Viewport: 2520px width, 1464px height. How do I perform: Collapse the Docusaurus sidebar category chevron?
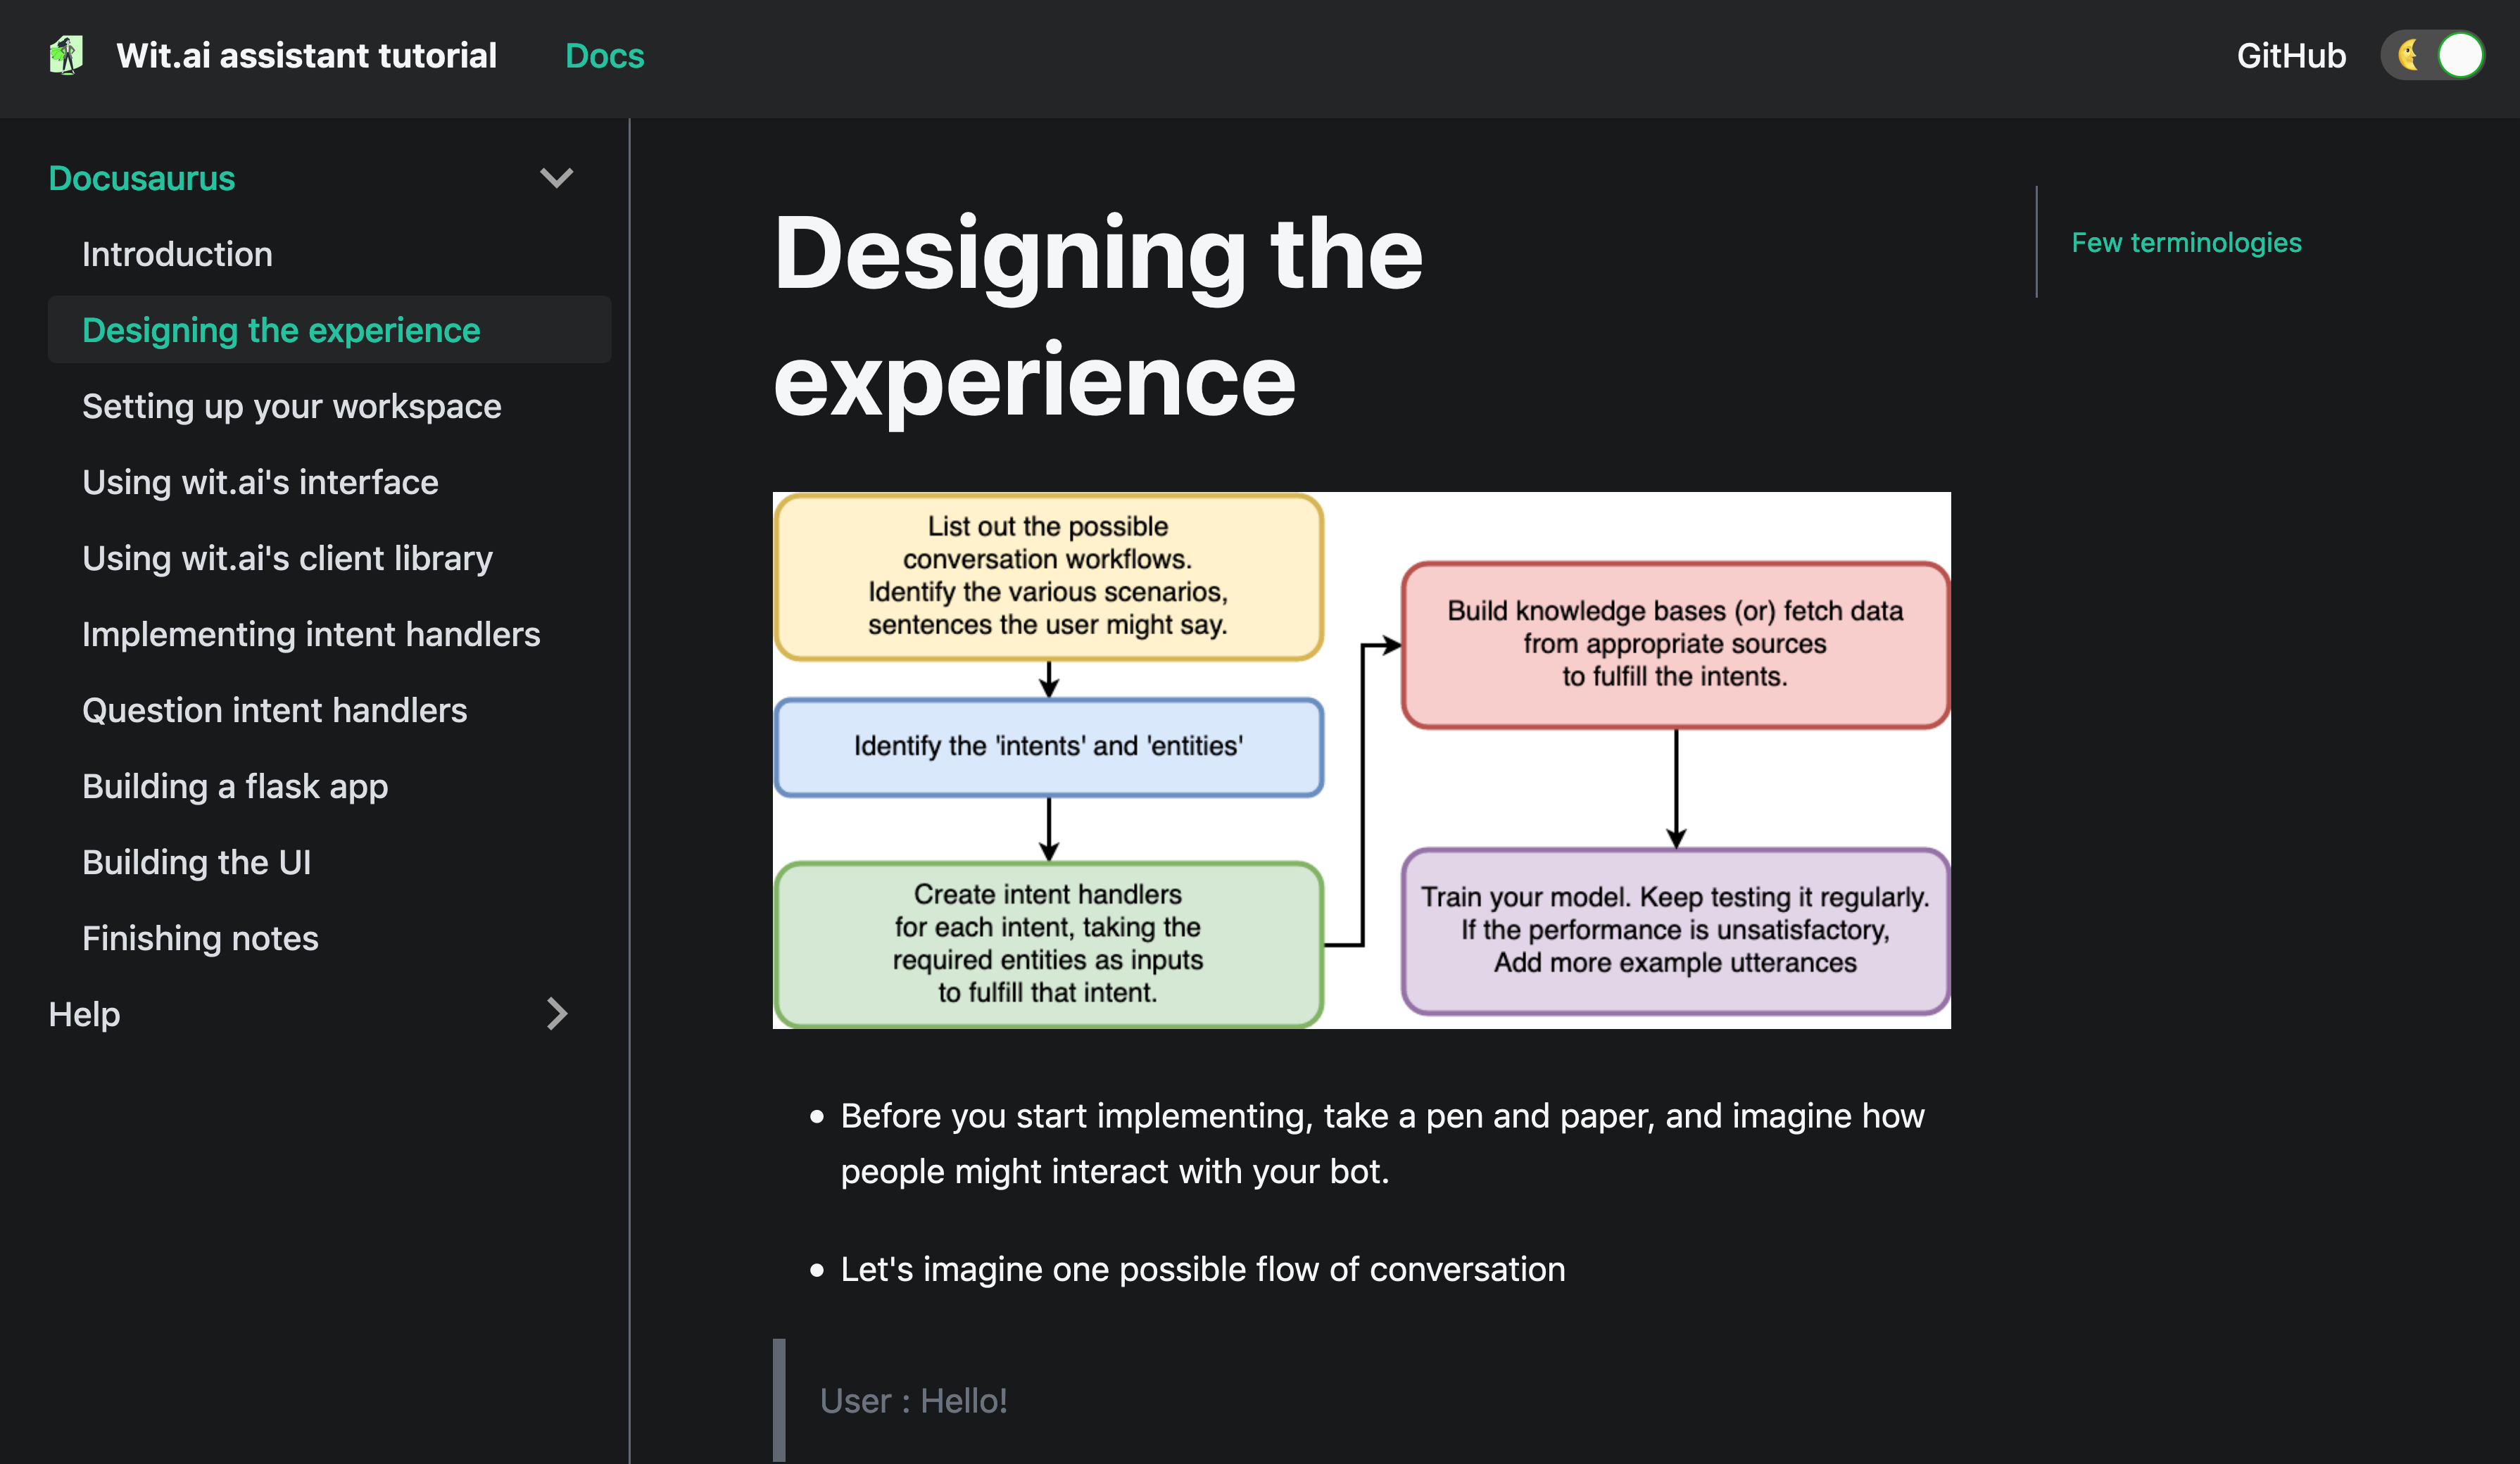pos(556,178)
